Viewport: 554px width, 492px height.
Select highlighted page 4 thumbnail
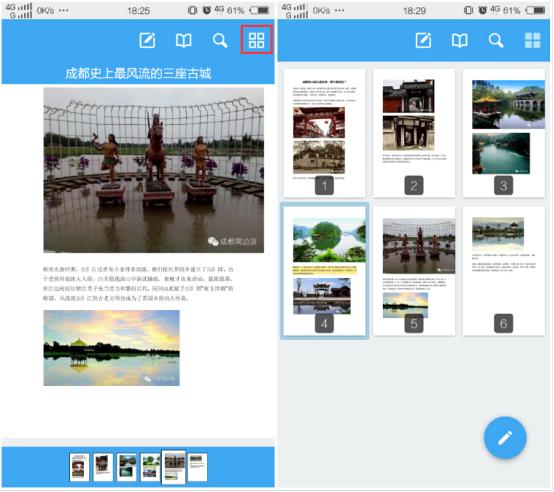[324, 271]
